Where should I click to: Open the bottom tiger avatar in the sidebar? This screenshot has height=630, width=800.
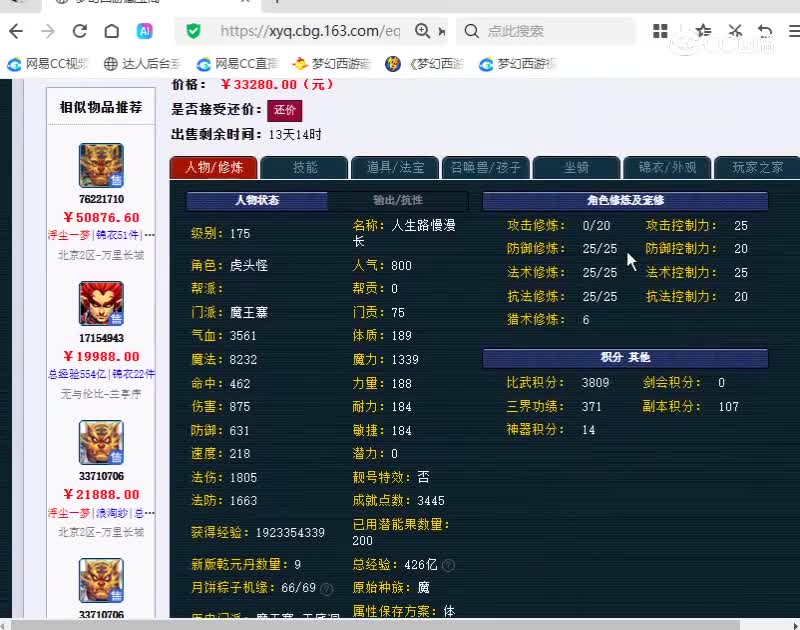pyautogui.click(x=101, y=581)
